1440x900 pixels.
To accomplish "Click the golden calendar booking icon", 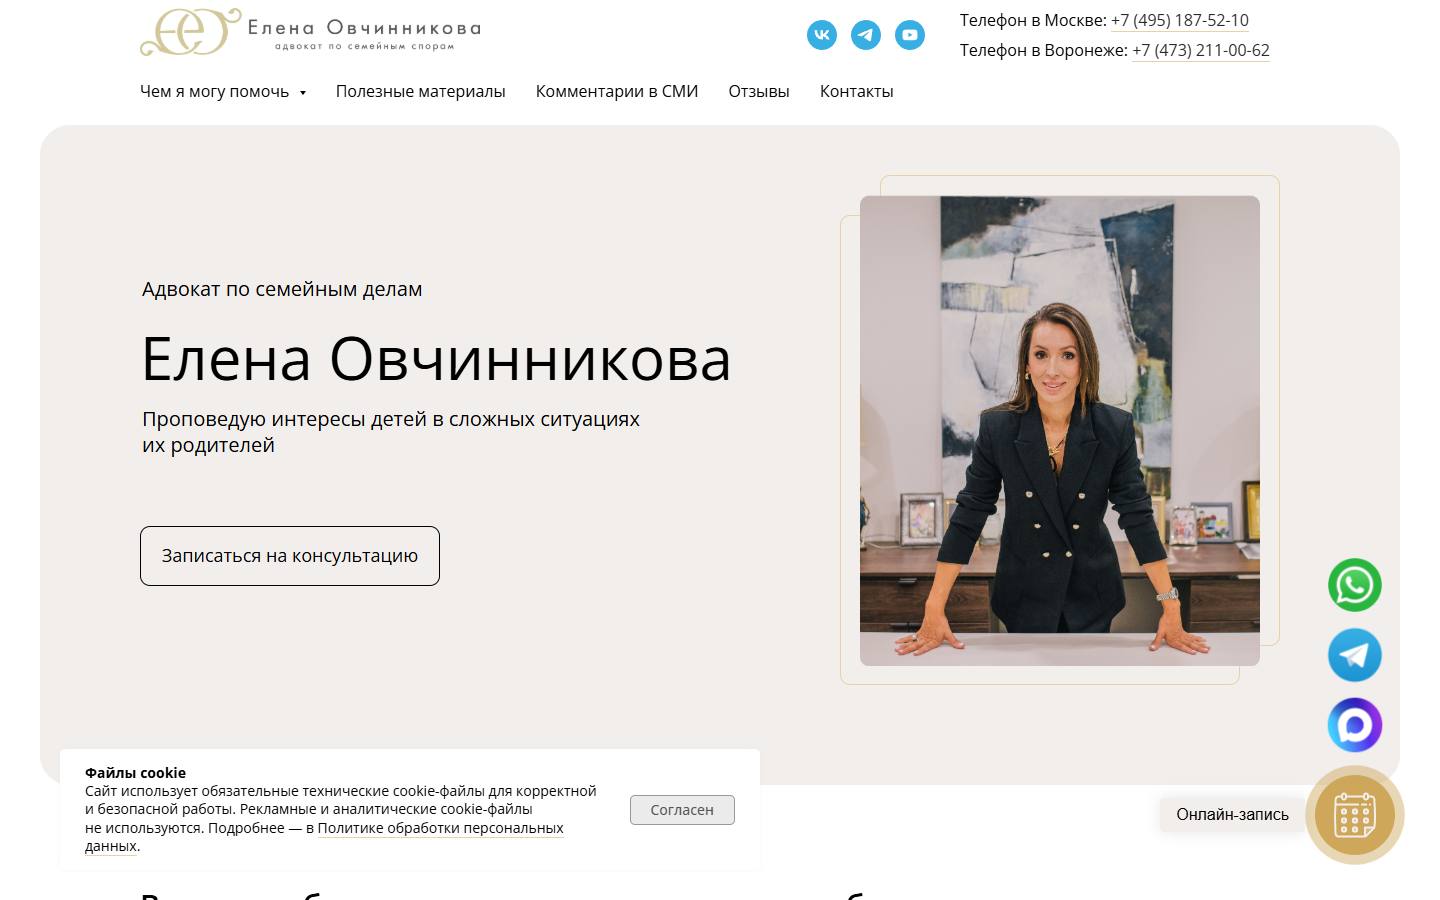I will pyautogui.click(x=1355, y=815).
